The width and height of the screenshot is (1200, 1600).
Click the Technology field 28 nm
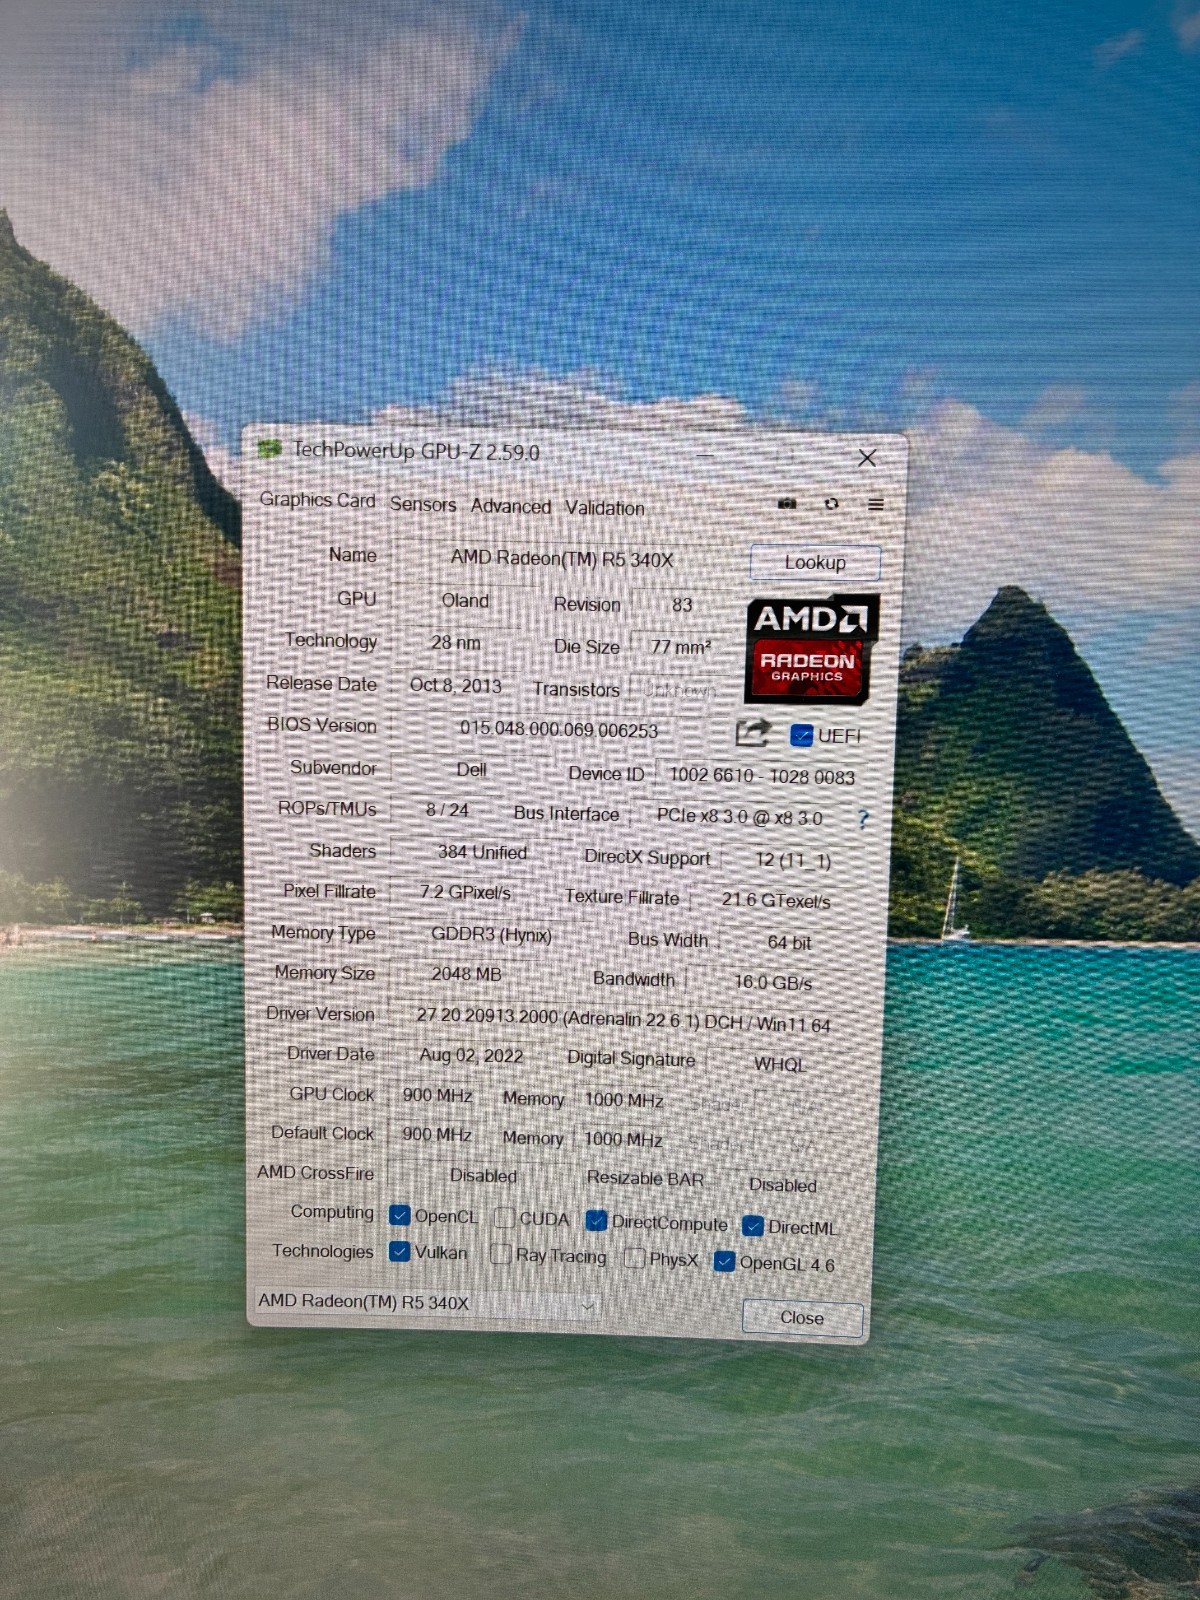[456, 642]
